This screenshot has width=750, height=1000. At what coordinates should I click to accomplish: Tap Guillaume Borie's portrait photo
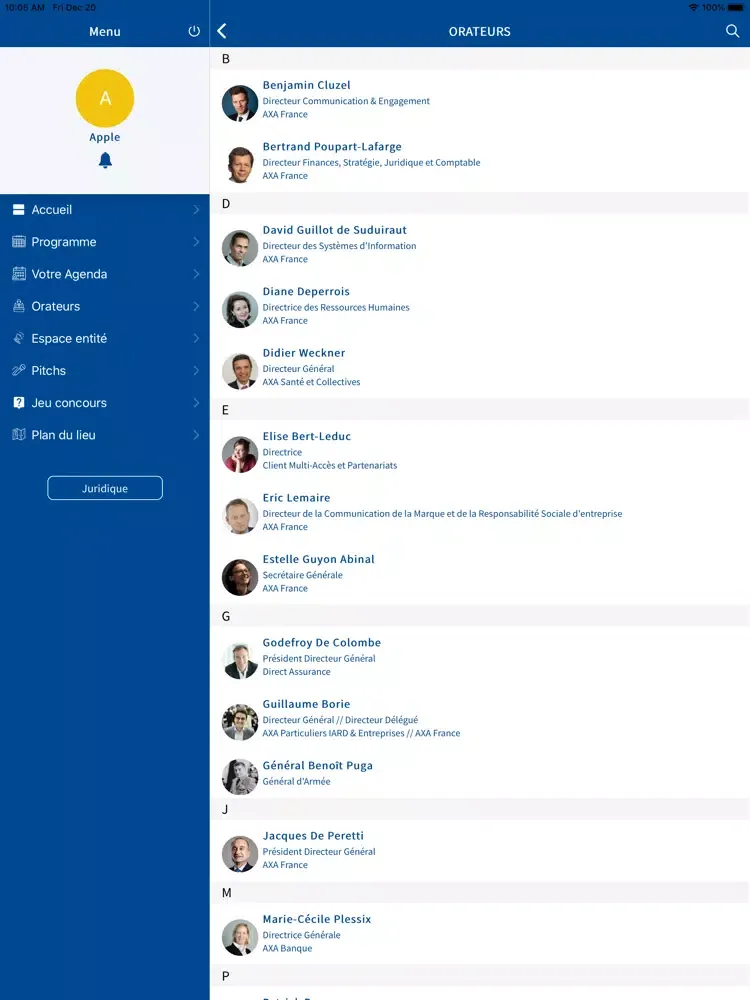[x=240, y=722]
